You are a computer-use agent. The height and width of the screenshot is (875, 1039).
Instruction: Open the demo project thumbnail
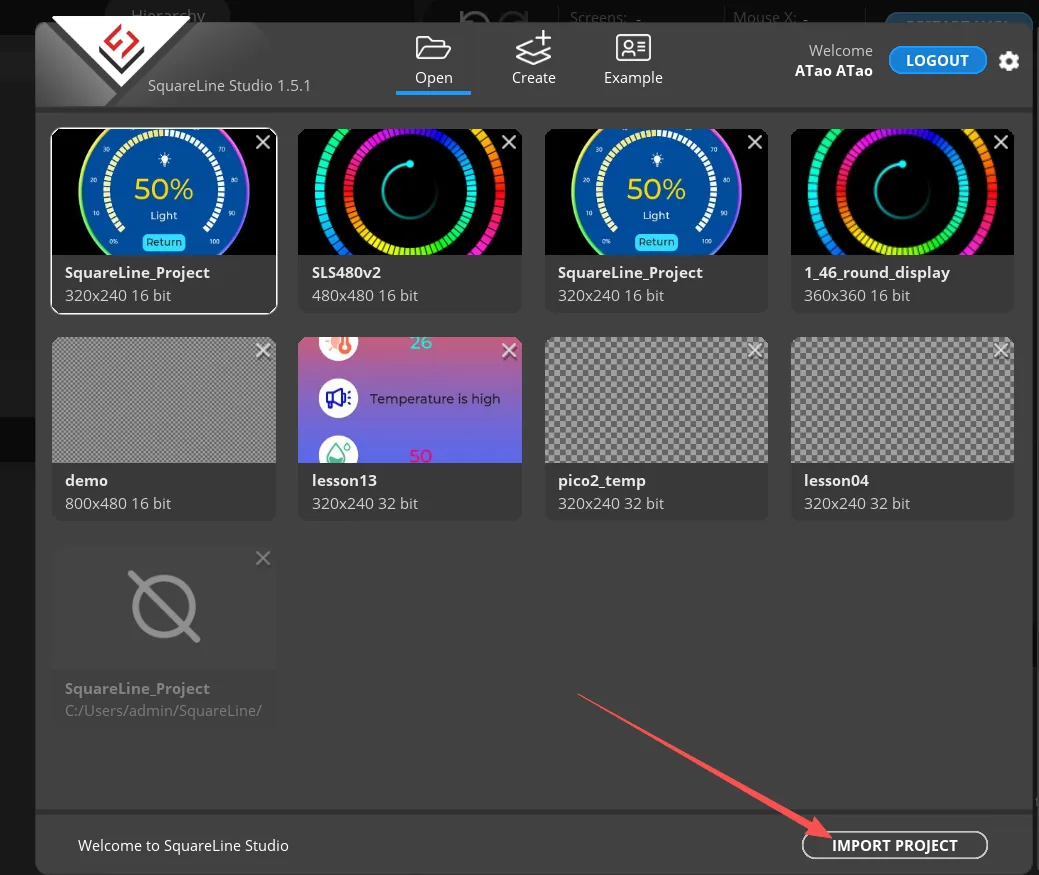click(164, 400)
